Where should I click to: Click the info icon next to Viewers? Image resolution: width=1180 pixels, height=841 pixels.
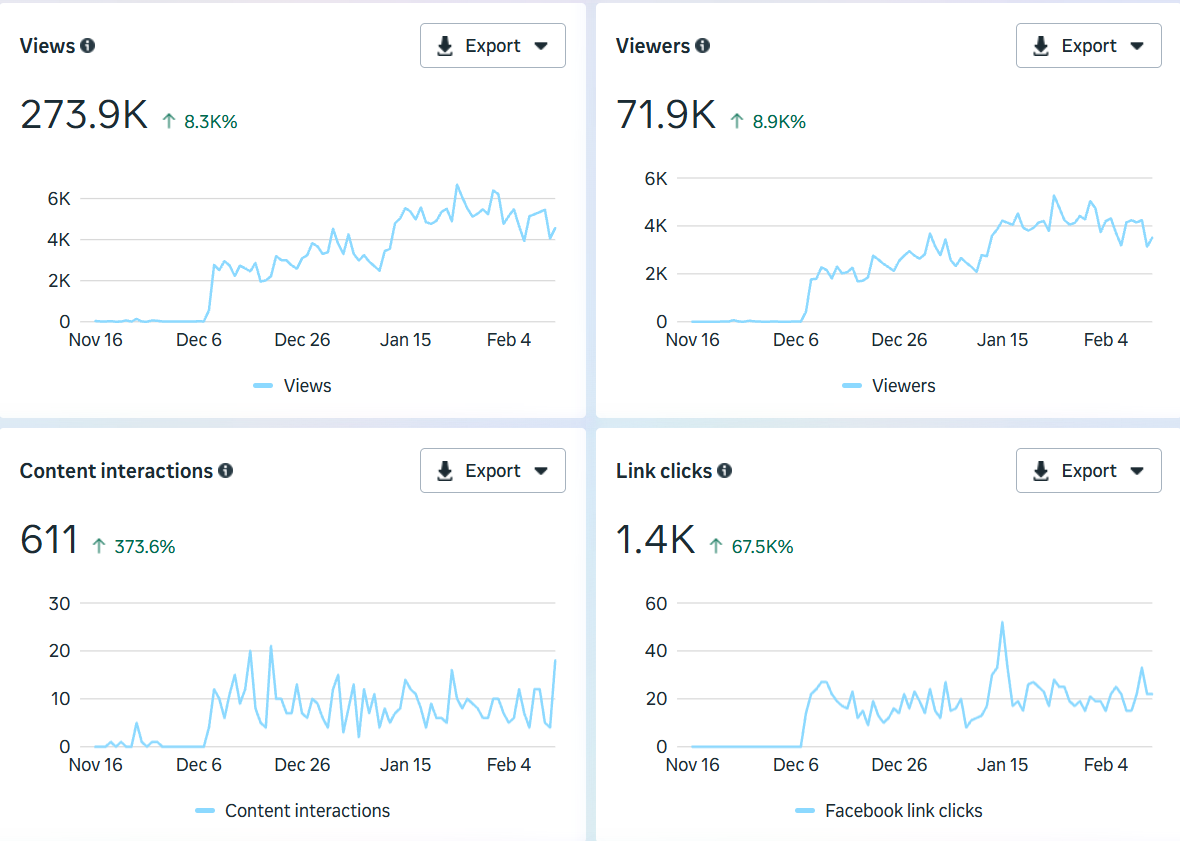[x=703, y=45]
